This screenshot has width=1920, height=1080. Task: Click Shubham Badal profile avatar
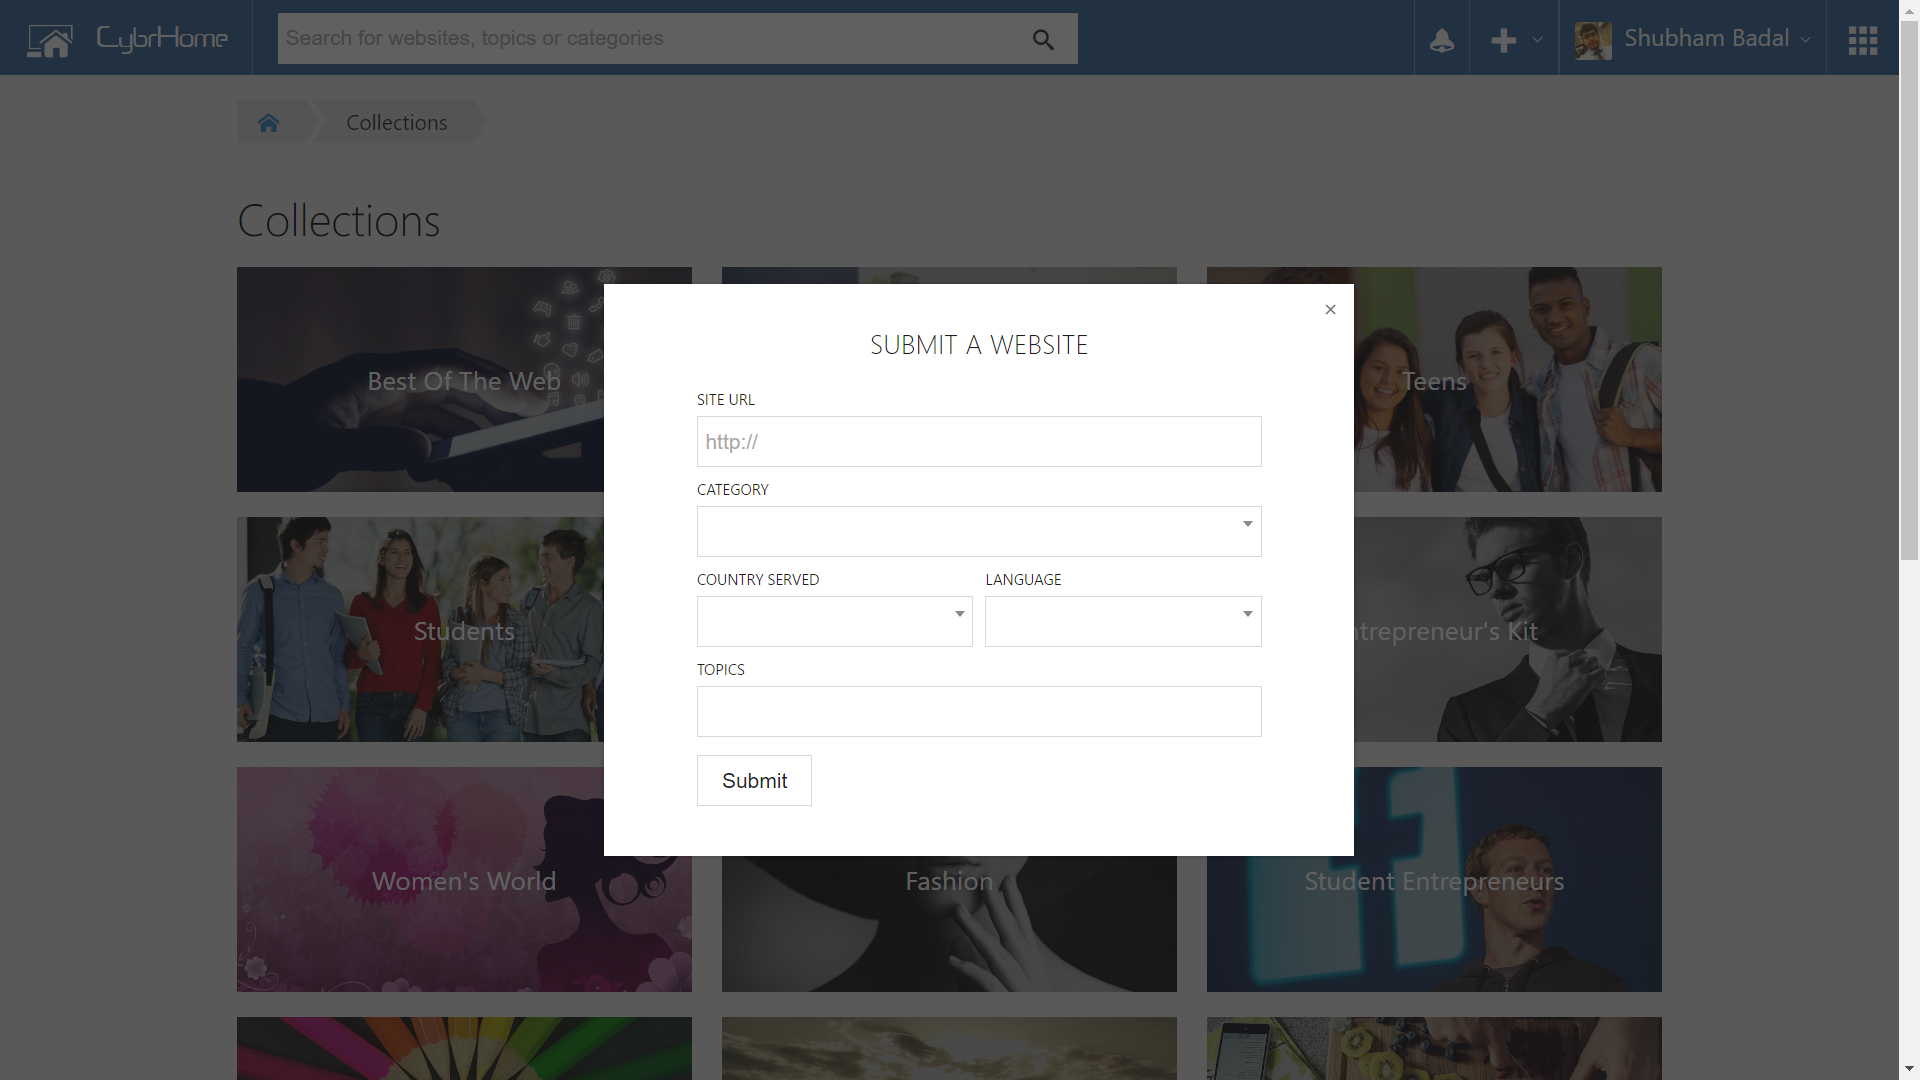pyautogui.click(x=1593, y=40)
